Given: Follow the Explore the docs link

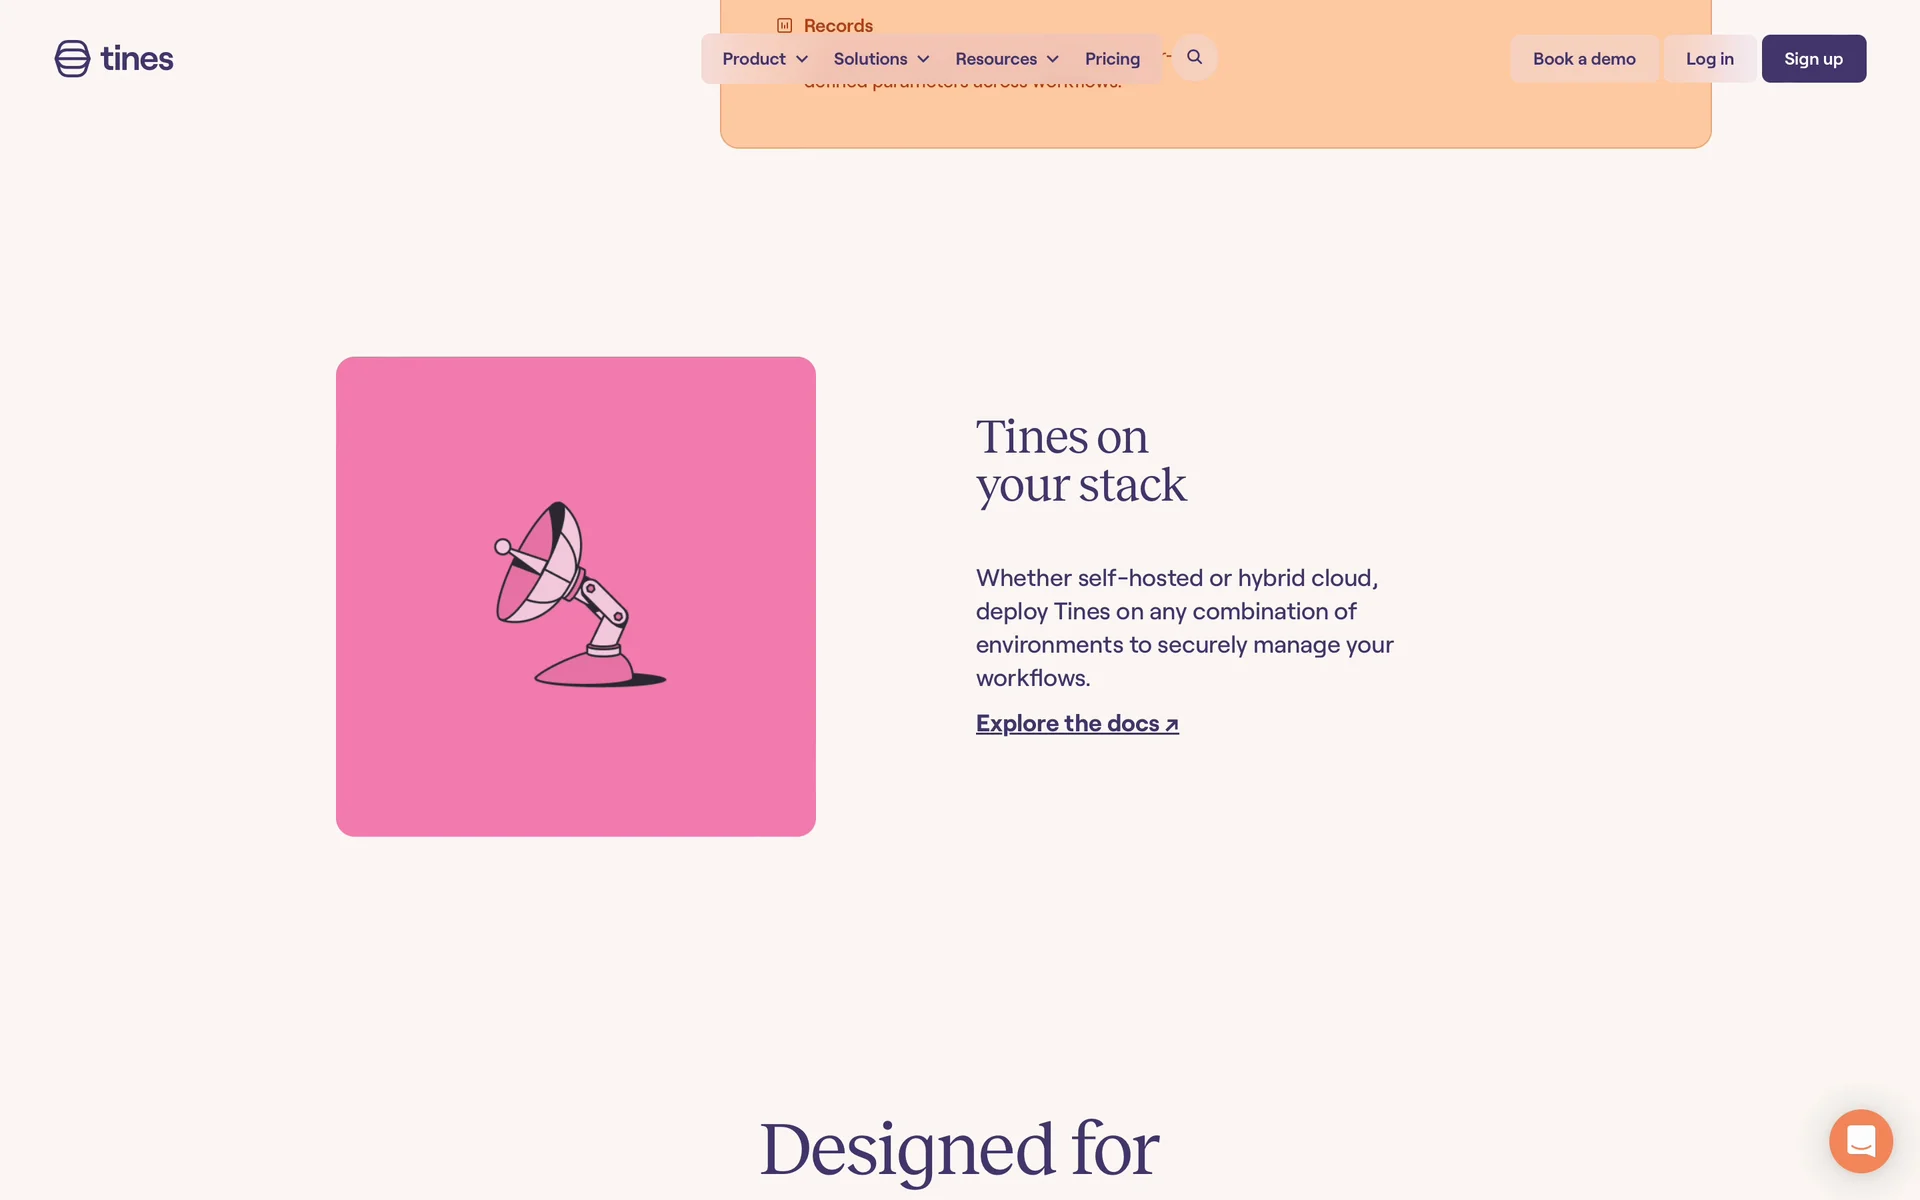Looking at the screenshot, I should pos(1077,723).
